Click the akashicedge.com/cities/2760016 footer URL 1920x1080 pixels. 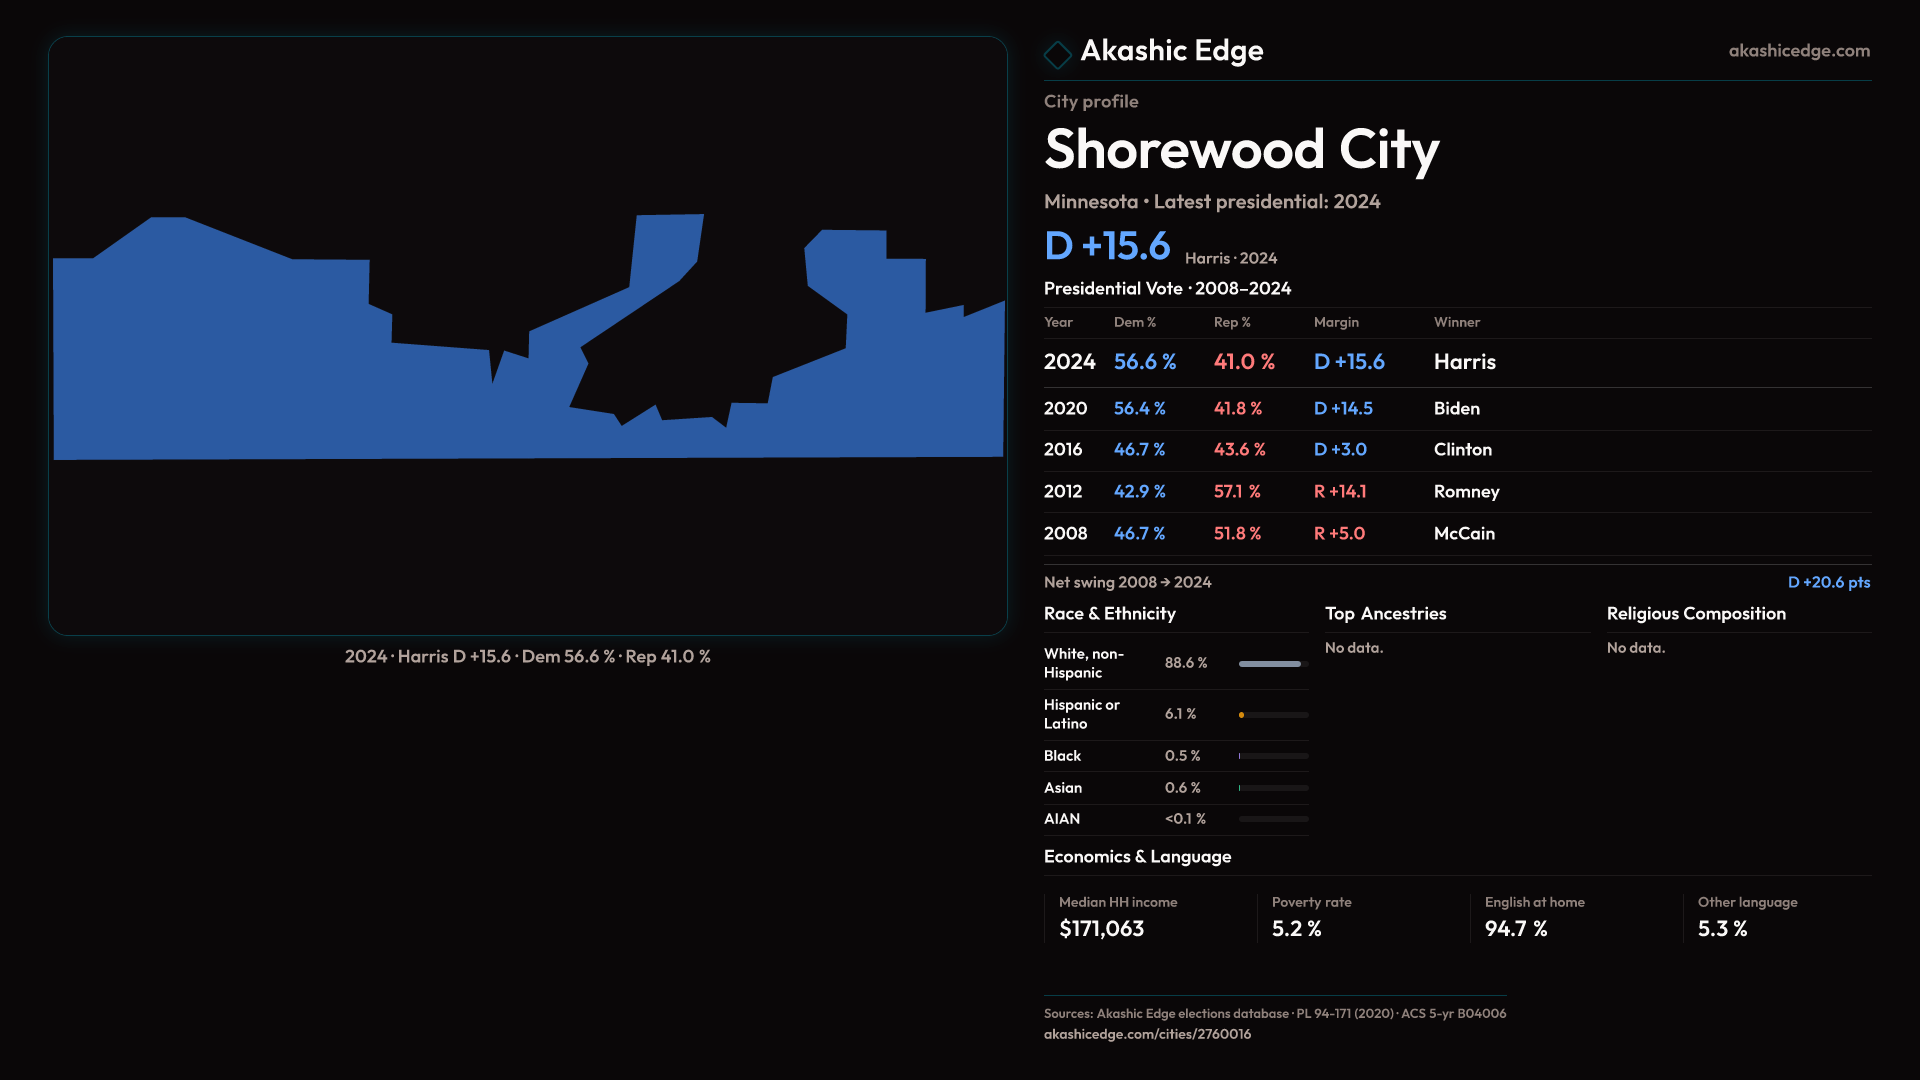(x=1147, y=1034)
